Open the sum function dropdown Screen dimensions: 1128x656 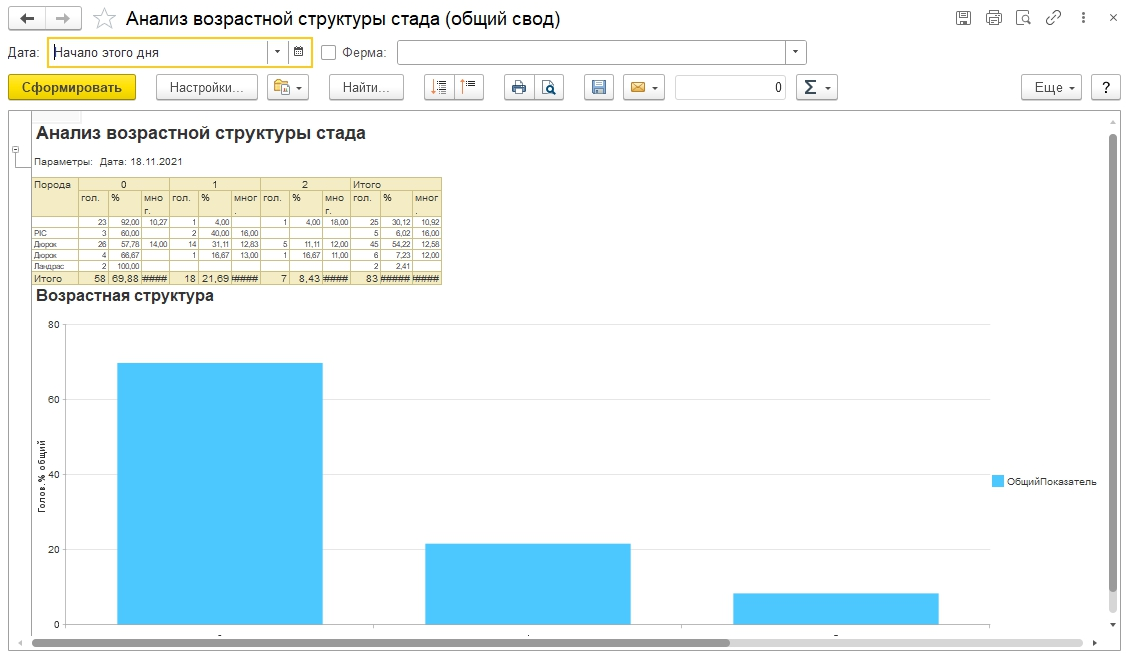click(816, 88)
